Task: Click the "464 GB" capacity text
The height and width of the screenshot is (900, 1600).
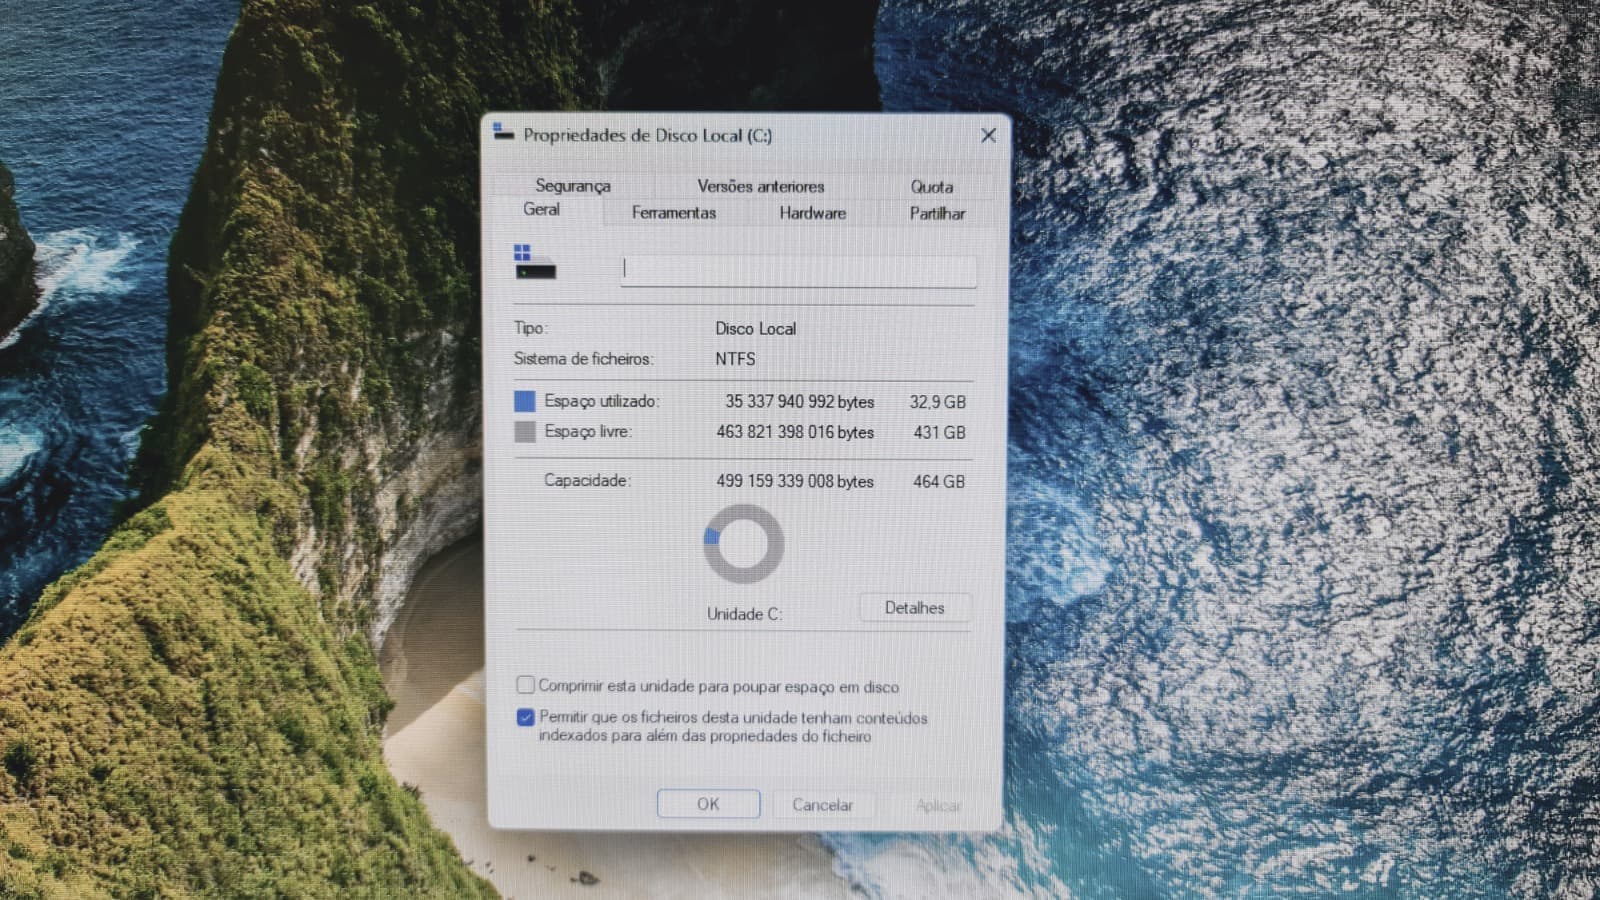Action: [938, 481]
